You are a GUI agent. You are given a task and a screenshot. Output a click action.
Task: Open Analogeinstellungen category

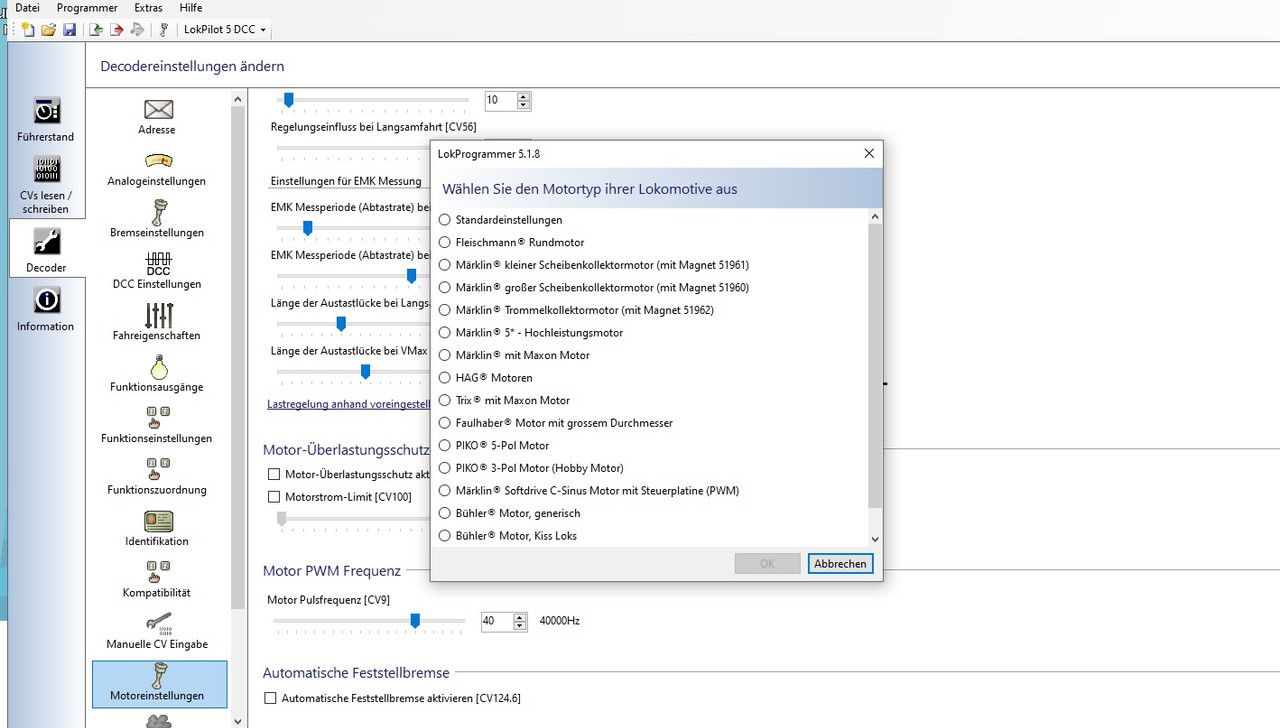(157, 169)
